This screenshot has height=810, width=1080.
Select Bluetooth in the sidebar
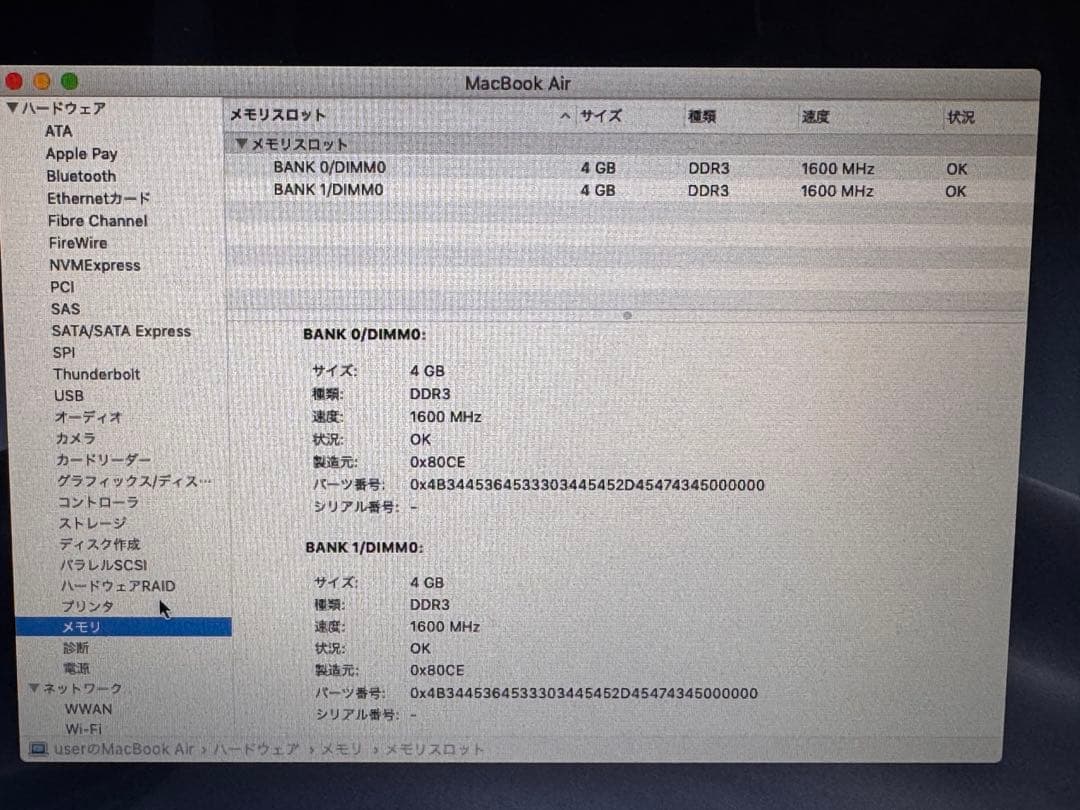tap(80, 176)
